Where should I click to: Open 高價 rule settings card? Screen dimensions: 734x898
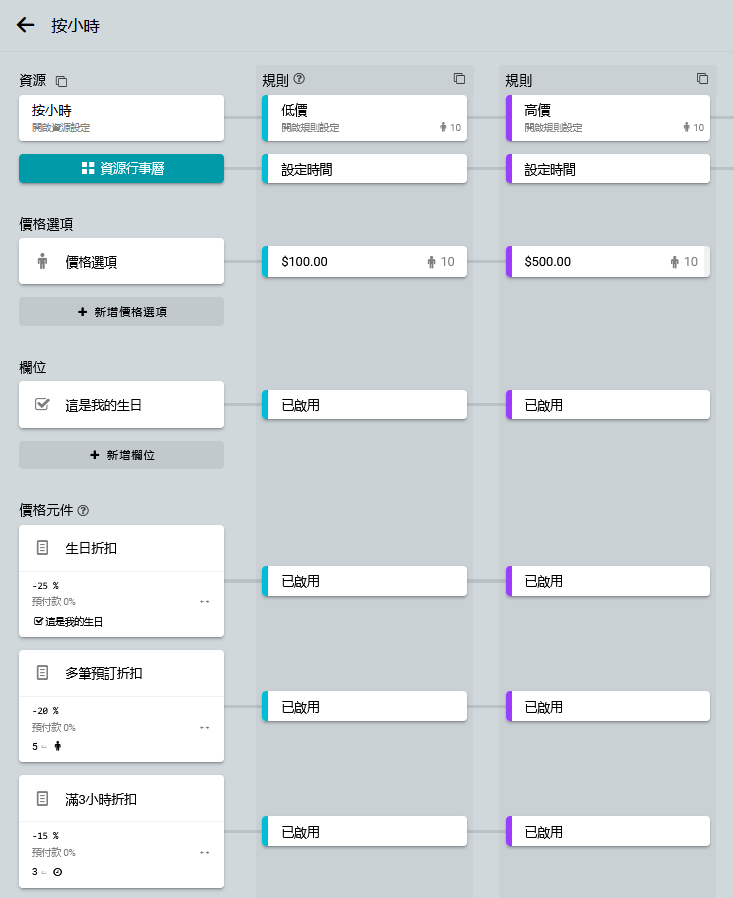tap(608, 118)
